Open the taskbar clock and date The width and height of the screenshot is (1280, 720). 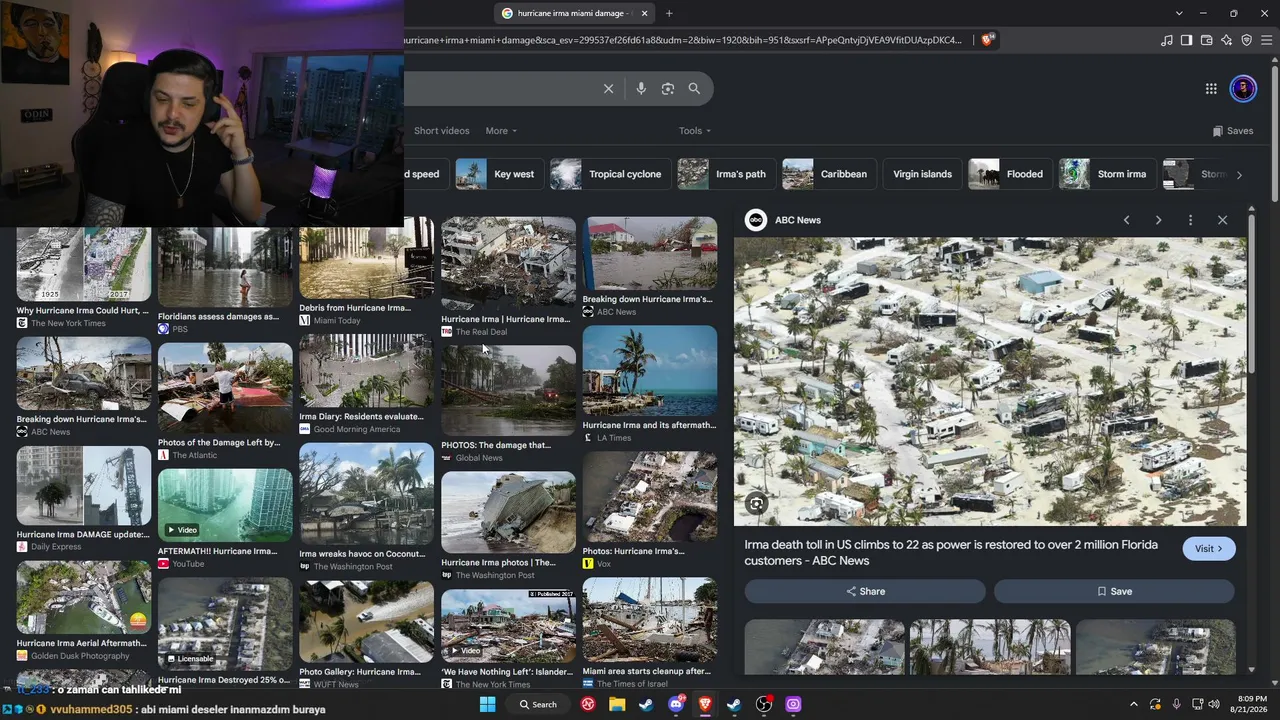[1251, 705]
